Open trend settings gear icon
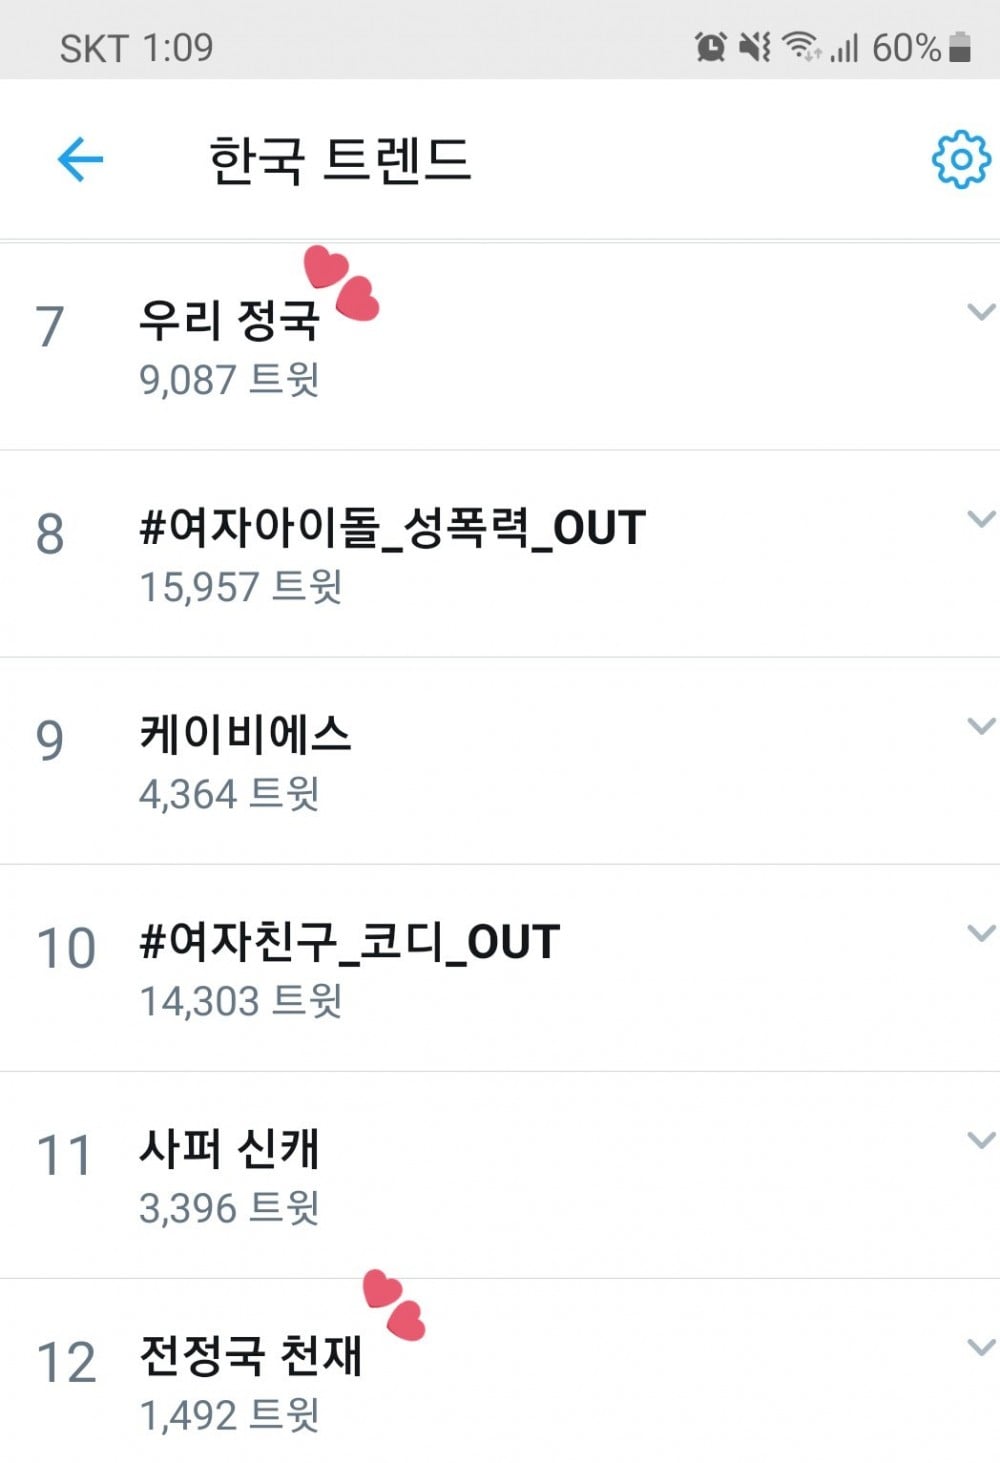The width and height of the screenshot is (1000, 1463). click(x=960, y=158)
